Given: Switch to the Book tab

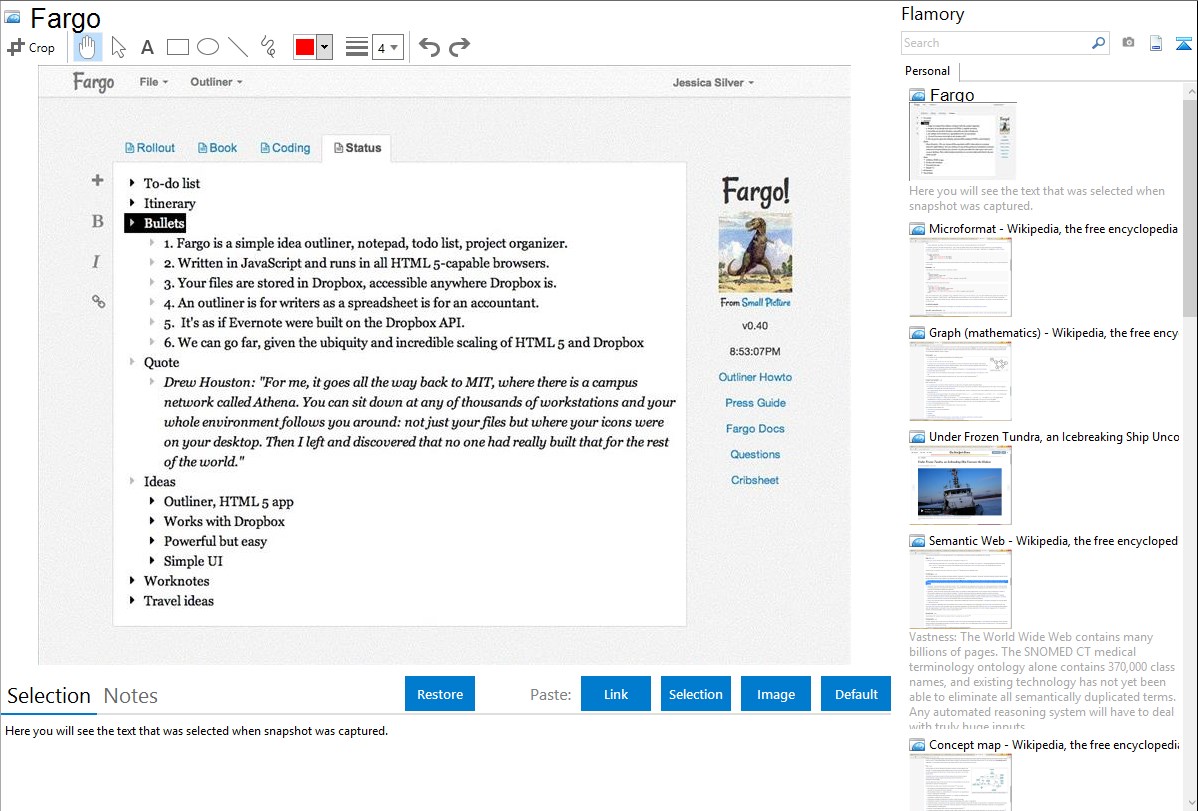Looking at the screenshot, I should pos(218,148).
